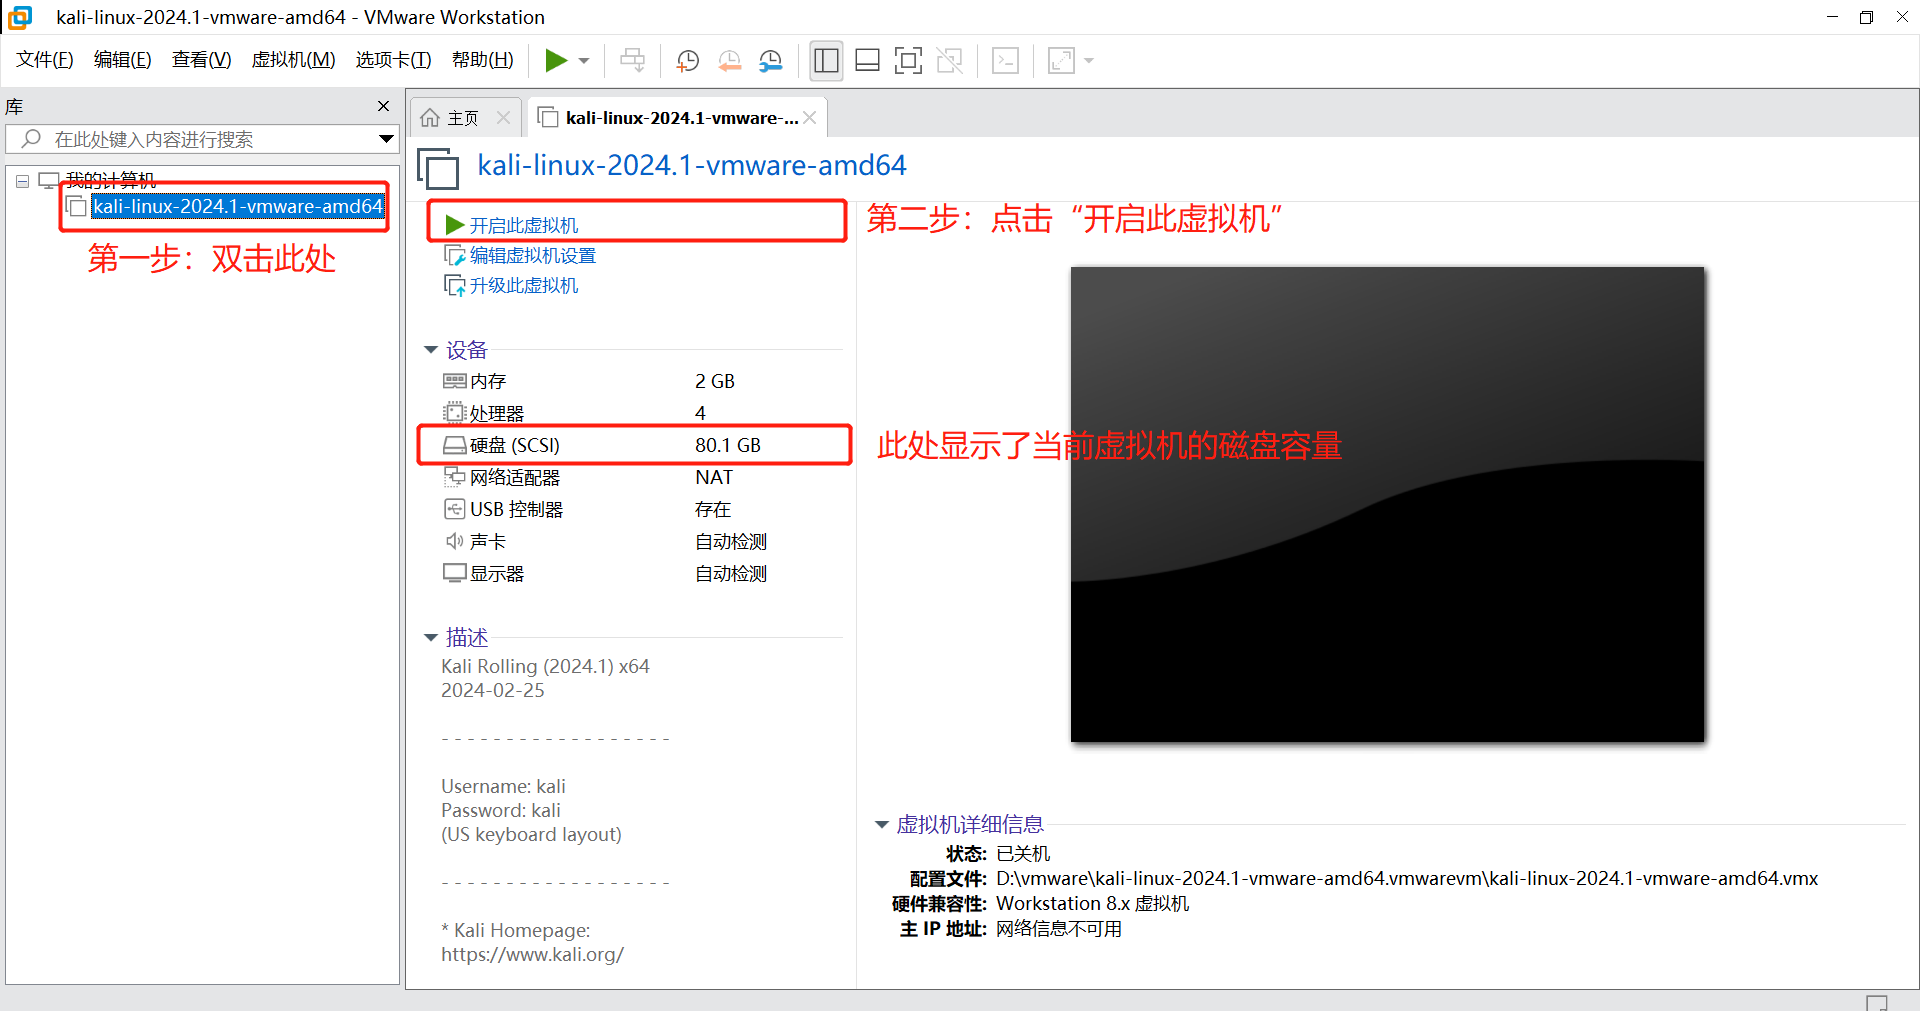Click the VM icon beside the page title
The width and height of the screenshot is (1920, 1011).
[438, 168]
